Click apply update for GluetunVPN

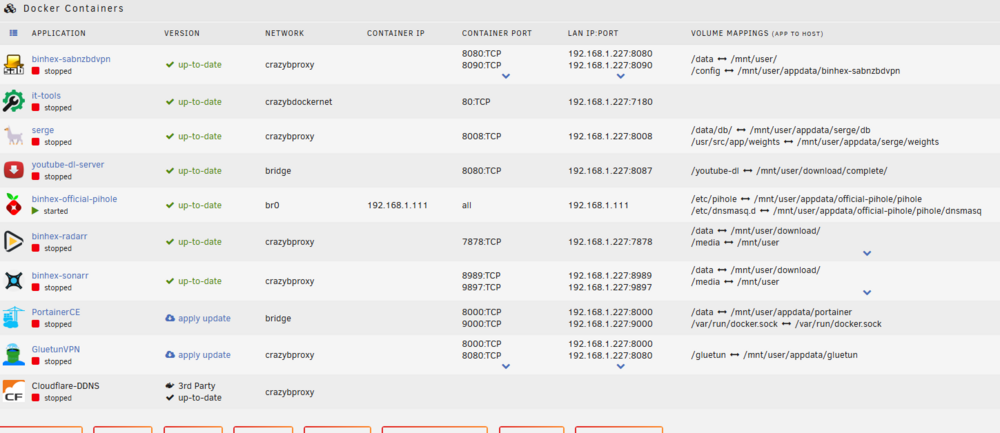click(x=204, y=355)
